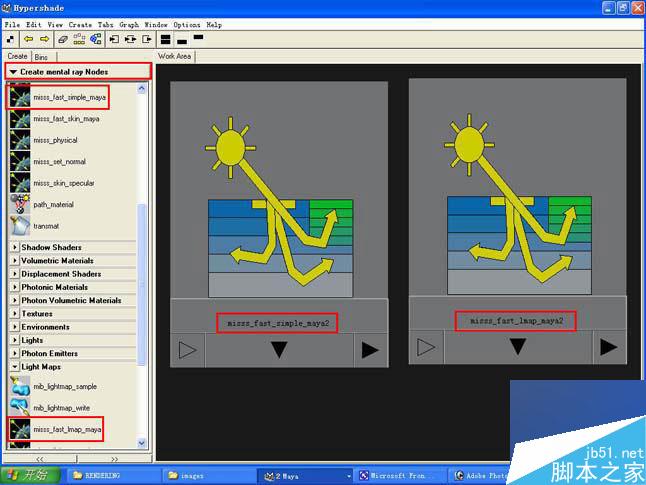Click the misss_fast_lmap_maya node icon

tap(20, 429)
